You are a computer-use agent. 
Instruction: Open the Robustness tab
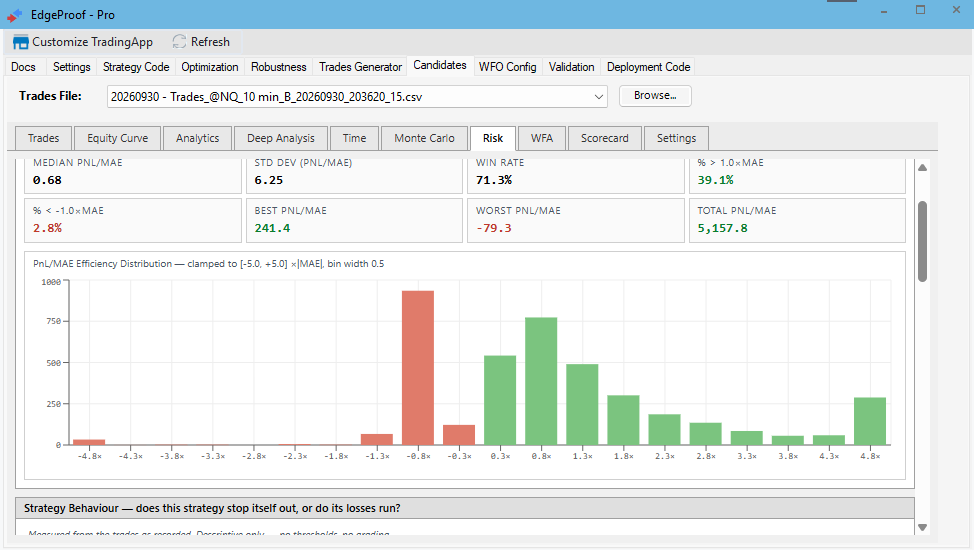(x=279, y=67)
